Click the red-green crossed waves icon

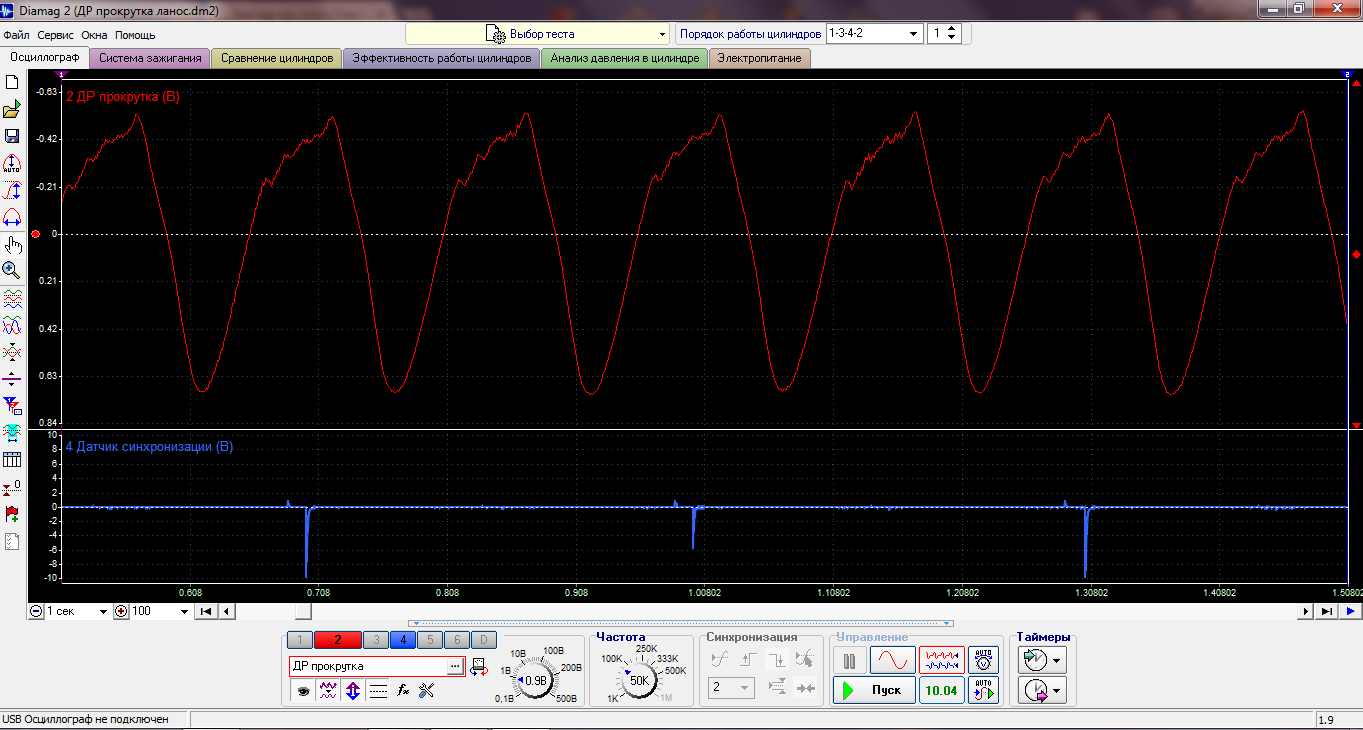coord(12,352)
